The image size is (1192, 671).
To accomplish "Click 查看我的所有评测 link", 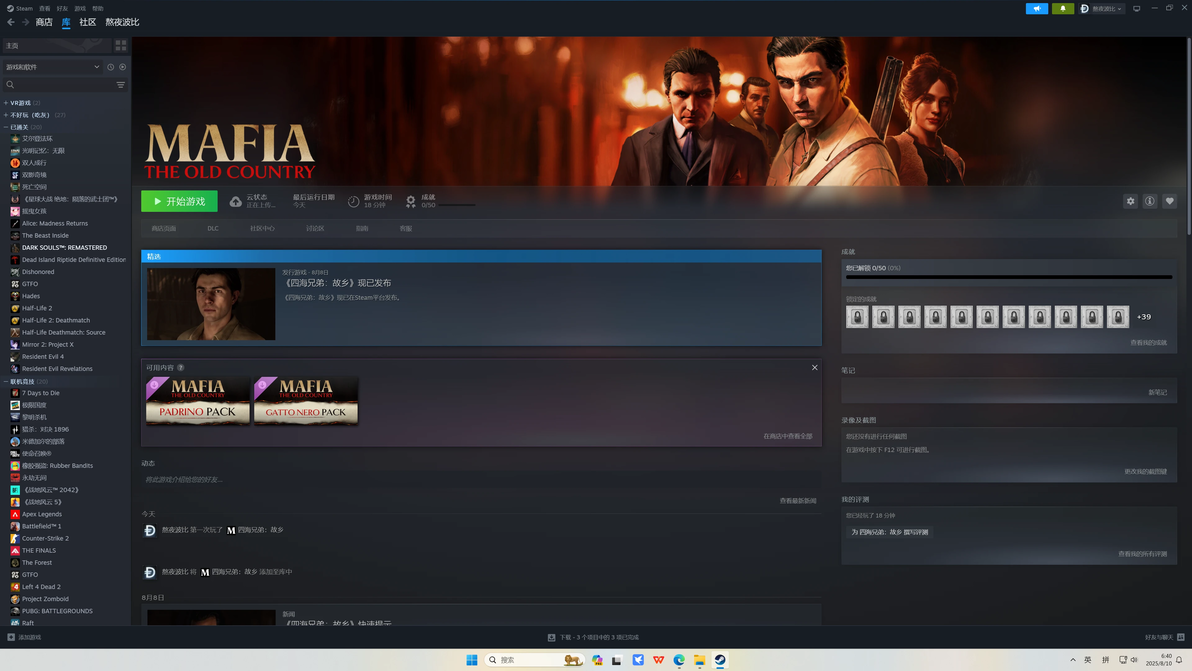I will (x=1142, y=554).
